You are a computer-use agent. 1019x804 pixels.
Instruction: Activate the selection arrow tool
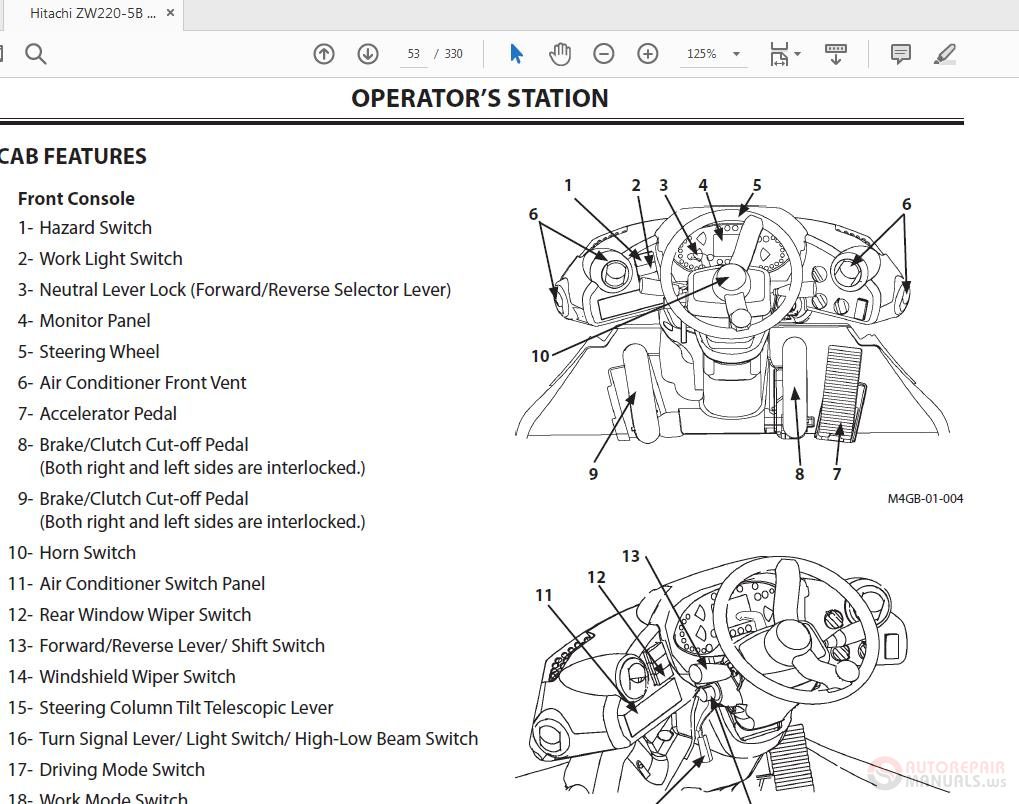517,54
